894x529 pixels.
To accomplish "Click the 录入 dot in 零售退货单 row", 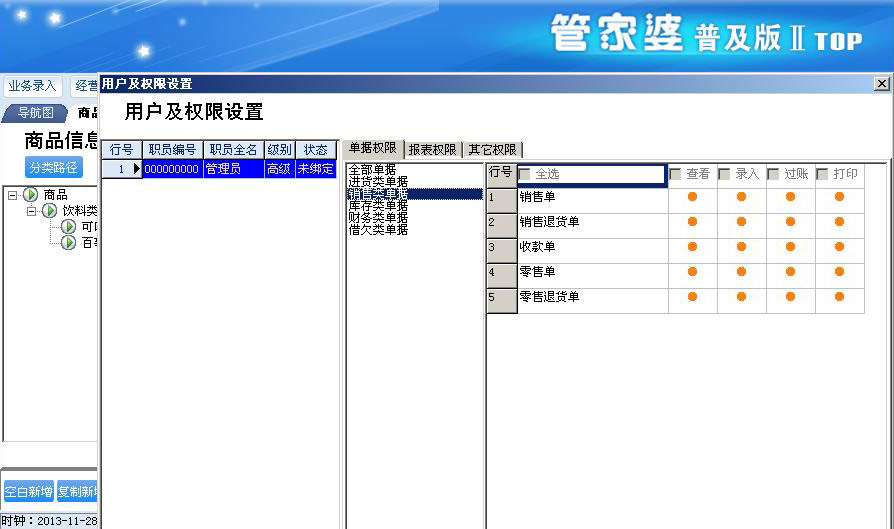I will 741,296.
